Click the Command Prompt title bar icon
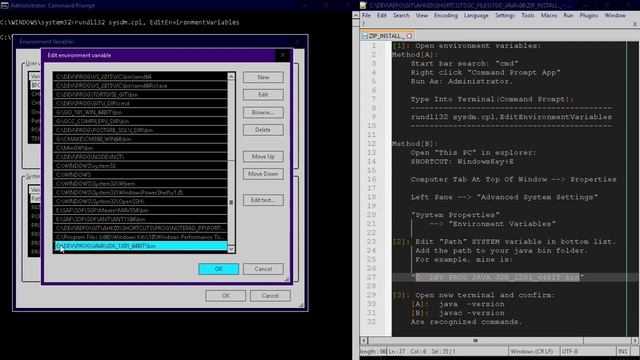640x360 pixels. point(4,5)
